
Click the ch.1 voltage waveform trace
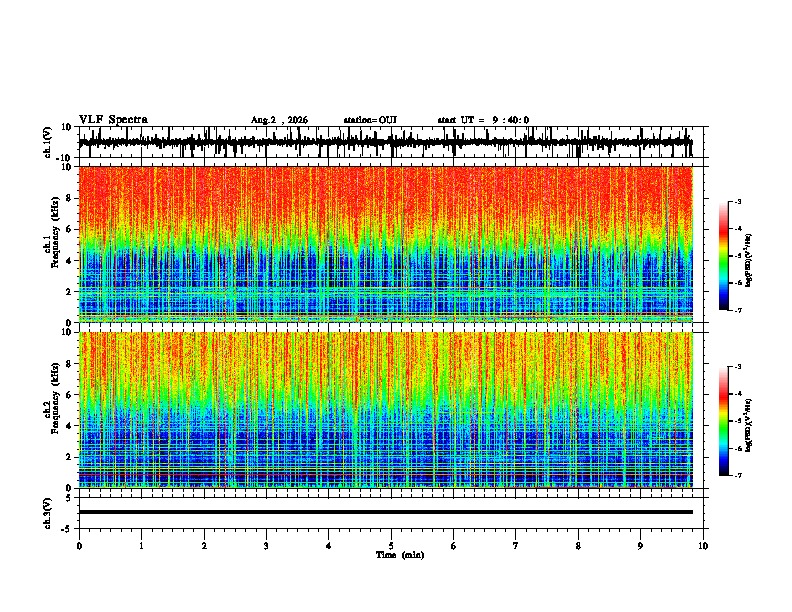click(385, 142)
